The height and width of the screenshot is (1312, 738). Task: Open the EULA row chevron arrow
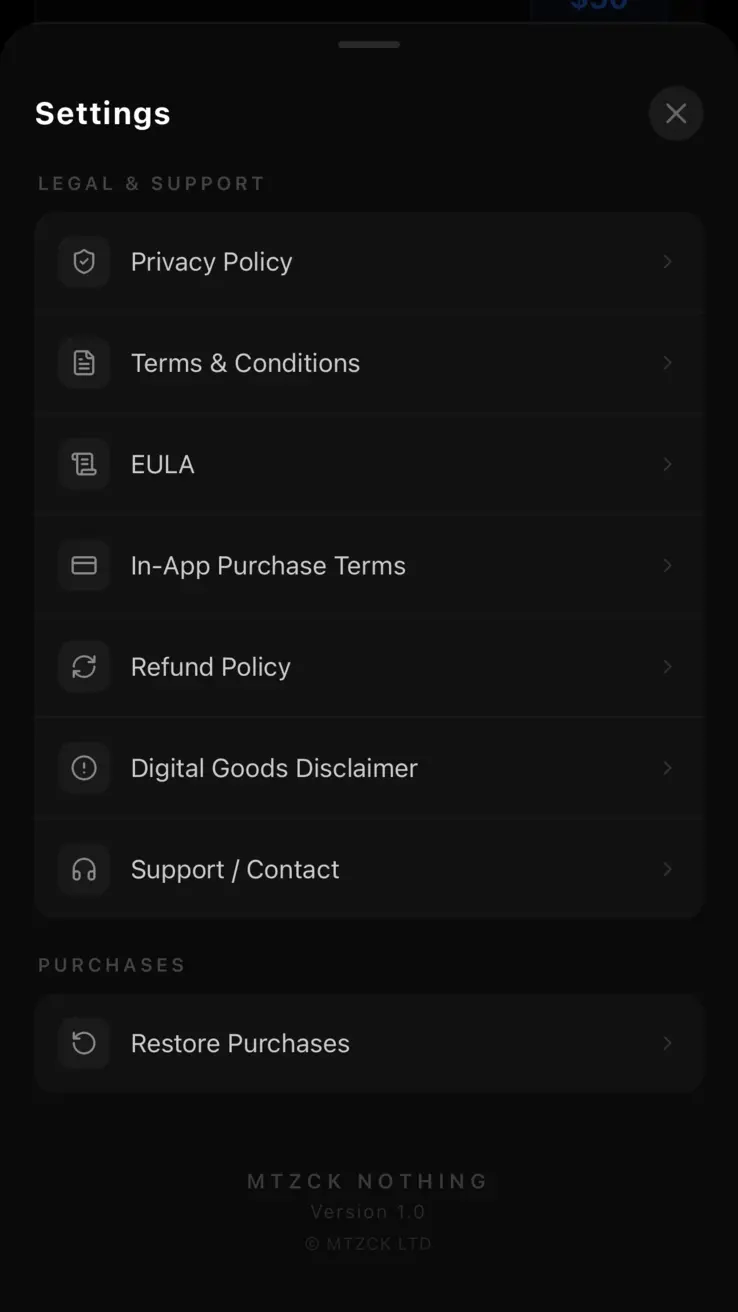point(667,464)
